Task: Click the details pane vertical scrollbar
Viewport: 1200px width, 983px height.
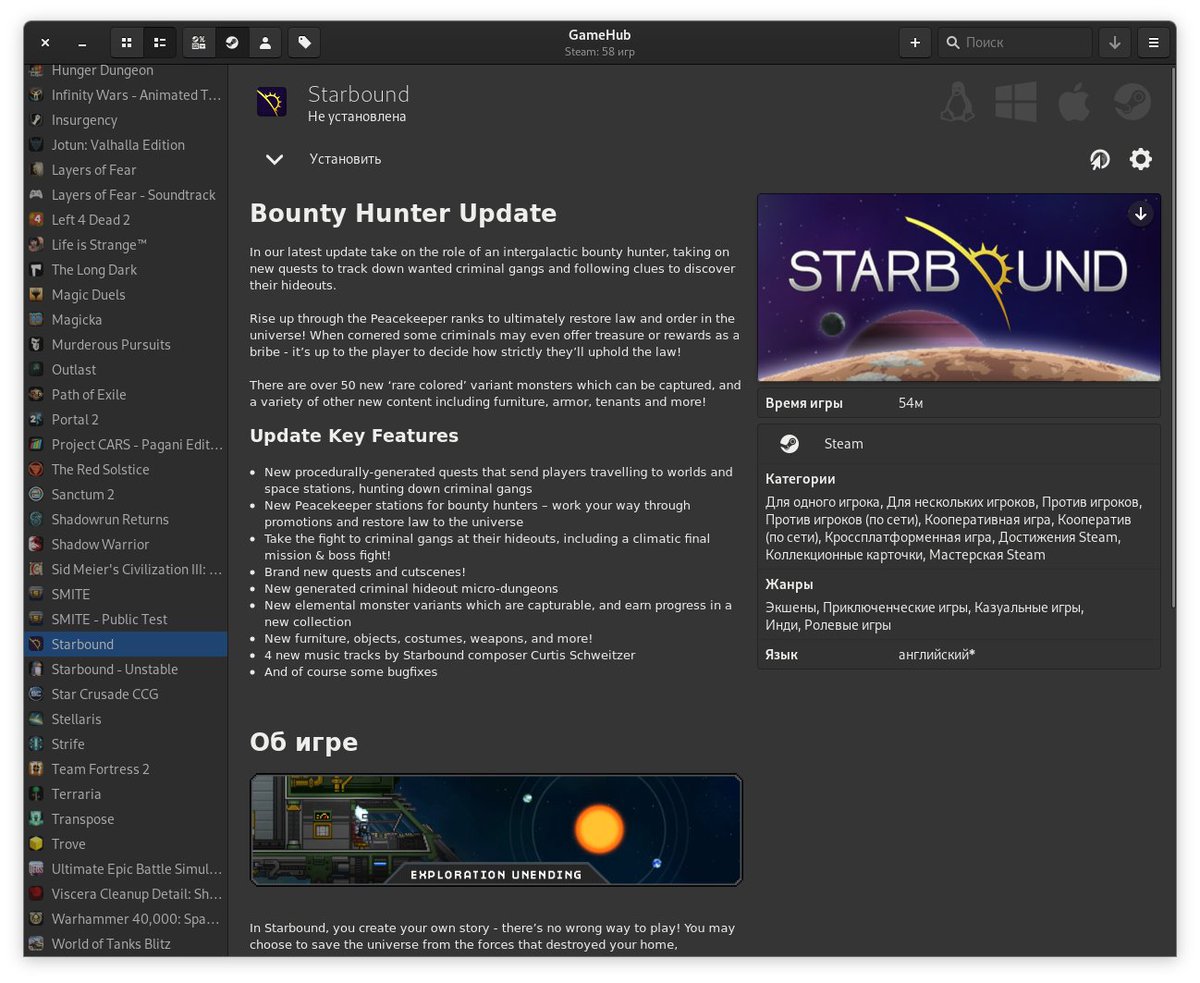Action: point(1173,337)
